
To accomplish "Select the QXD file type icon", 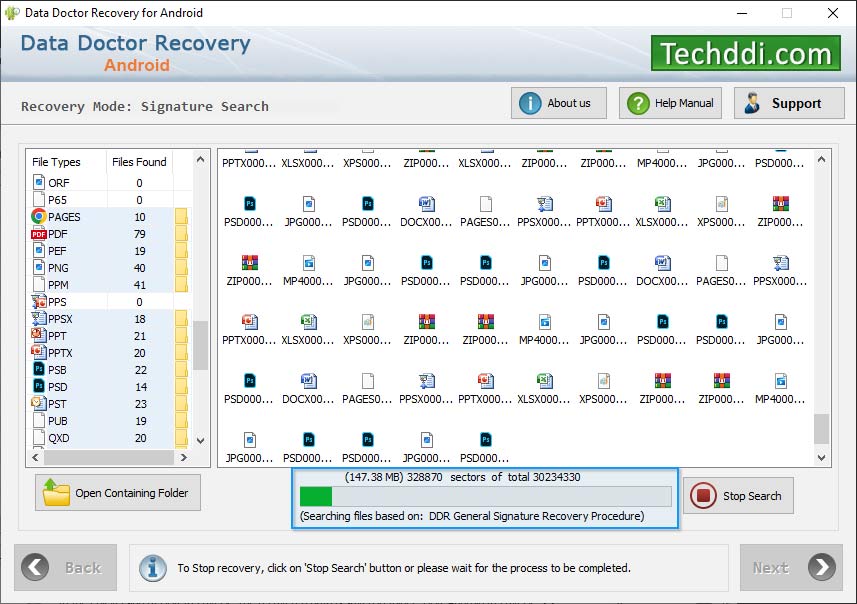I will pyautogui.click(x=39, y=437).
